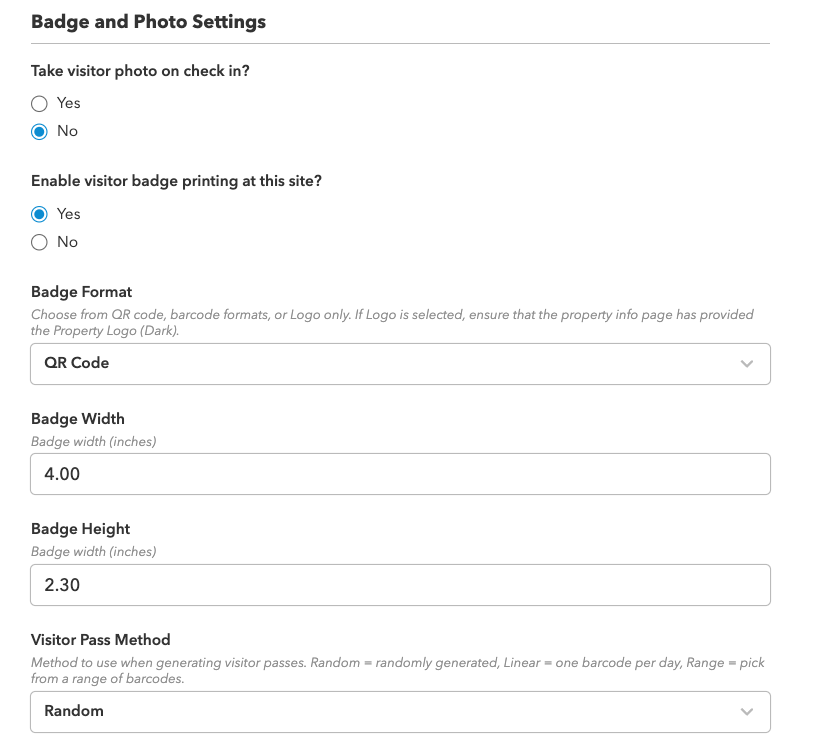Open the Visitor Pass Method dropdown showing Random

(x=400, y=712)
